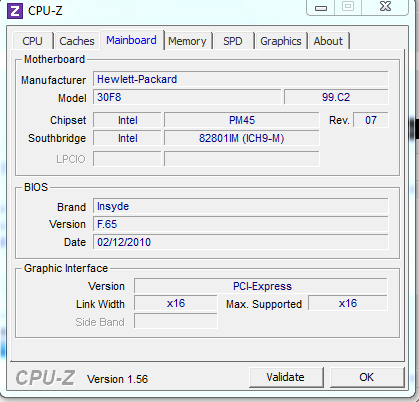This screenshot has height=402, width=419.
Task: Open the SPD tab
Action: [233, 41]
